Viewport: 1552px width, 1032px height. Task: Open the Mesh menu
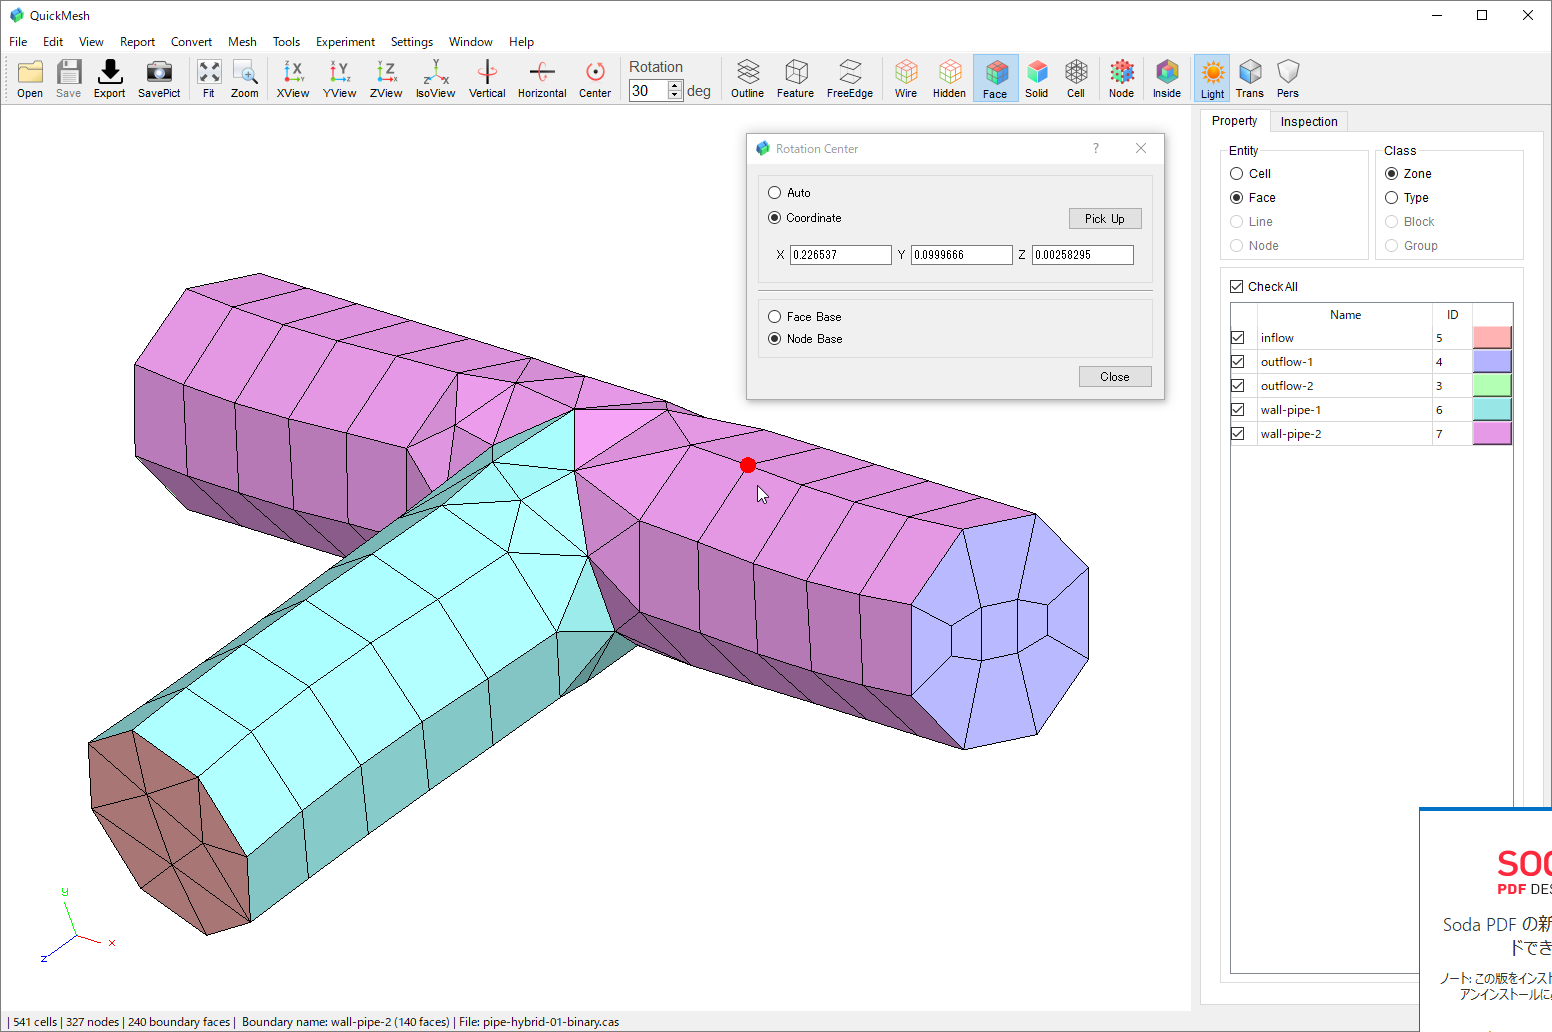(242, 42)
